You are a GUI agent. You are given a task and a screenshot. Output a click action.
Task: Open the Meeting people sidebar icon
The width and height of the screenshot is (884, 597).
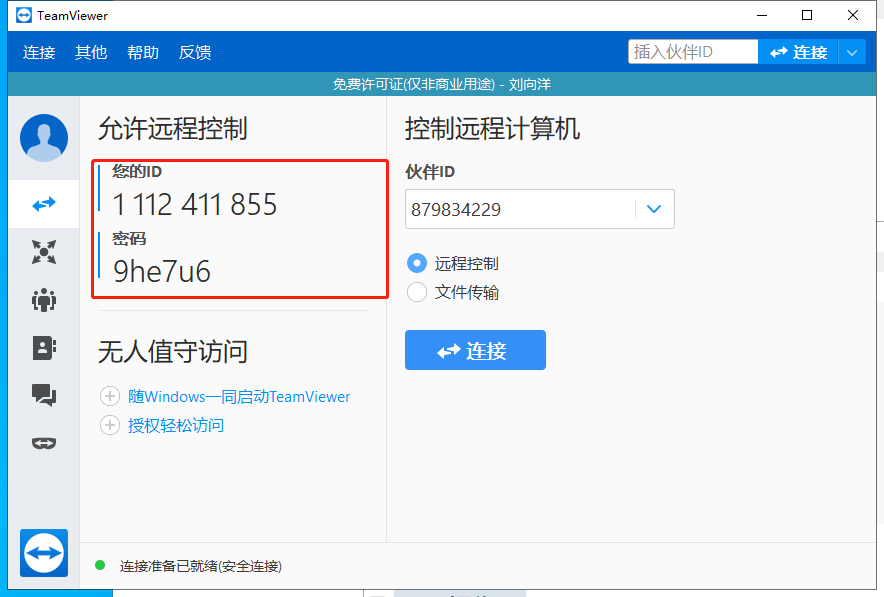point(44,300)
